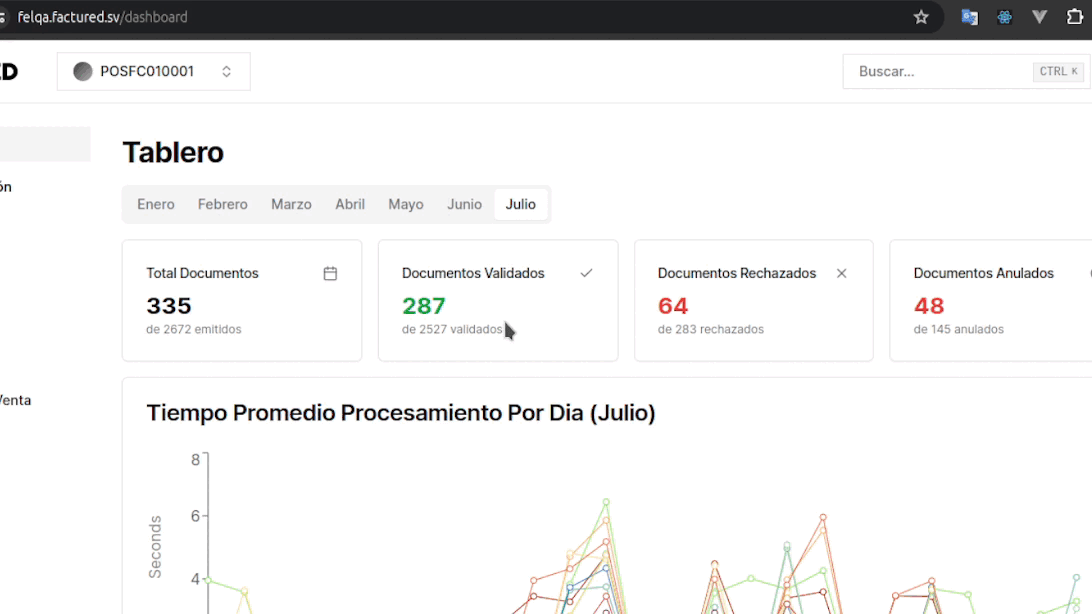Viewport: 1092px width, 614px height.
Task: Keep the Julio tab selected
Action: tap(521, 204)
